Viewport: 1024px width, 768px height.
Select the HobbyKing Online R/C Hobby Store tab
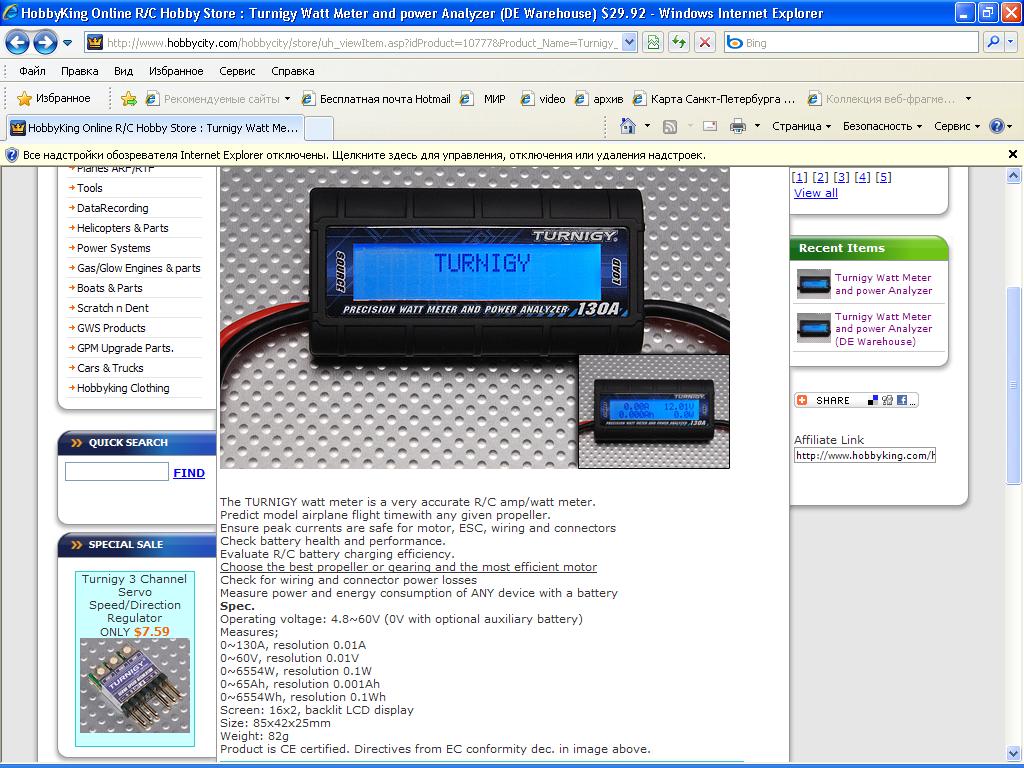pos(155,128)
